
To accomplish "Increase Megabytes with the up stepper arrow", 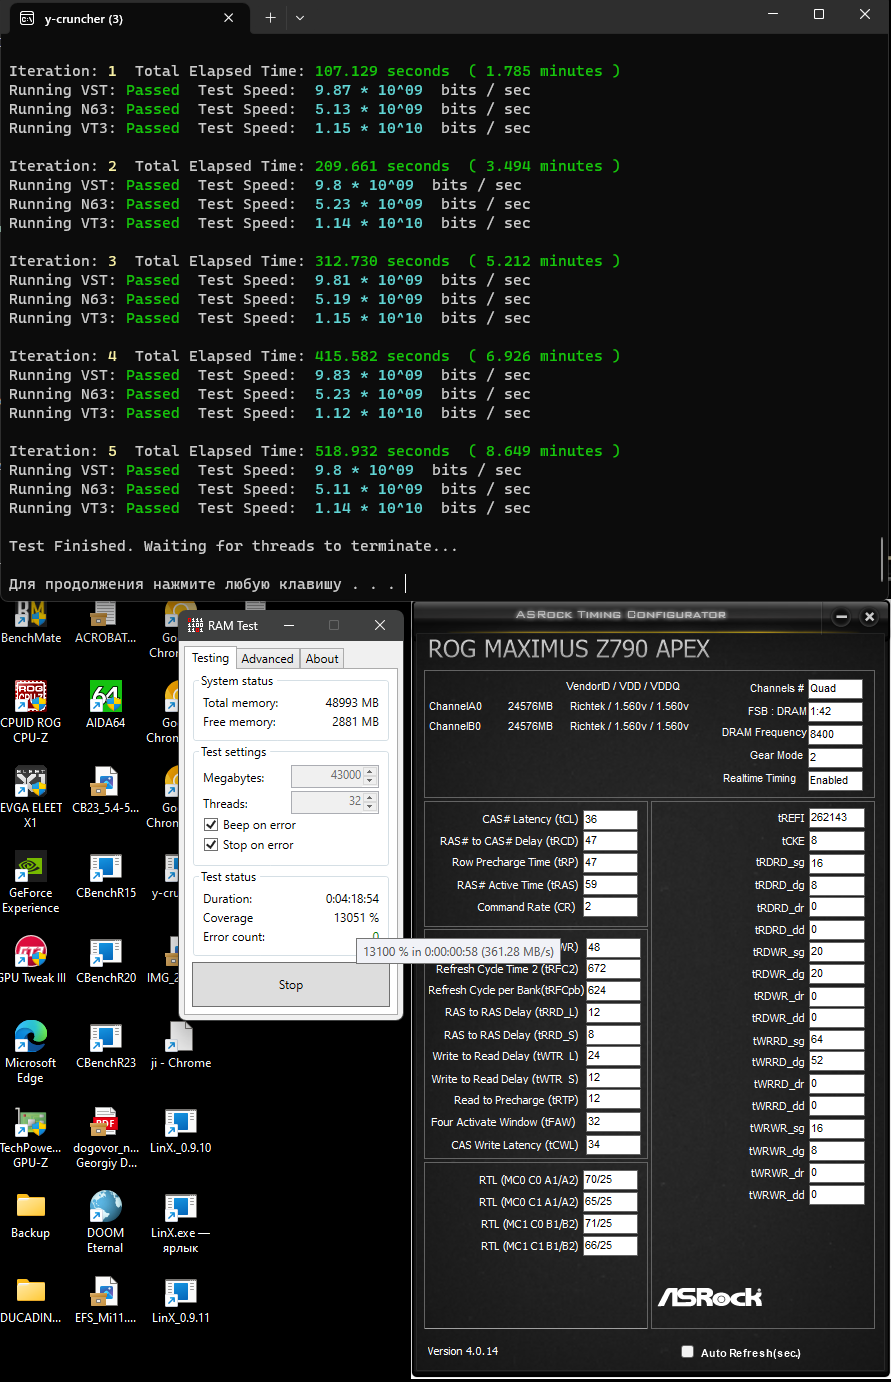I will tap(370, 771).
